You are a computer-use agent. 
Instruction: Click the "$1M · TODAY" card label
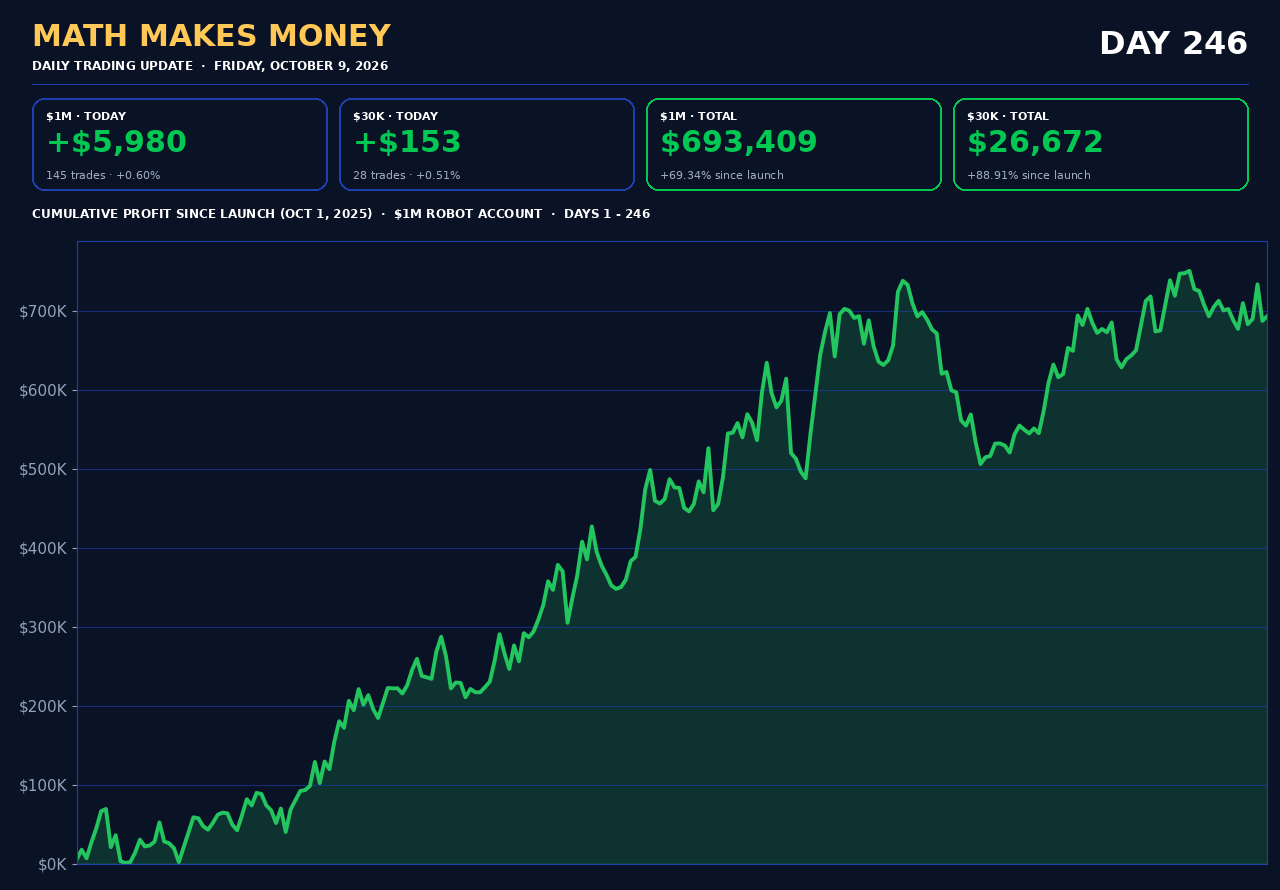pos(86,117)
